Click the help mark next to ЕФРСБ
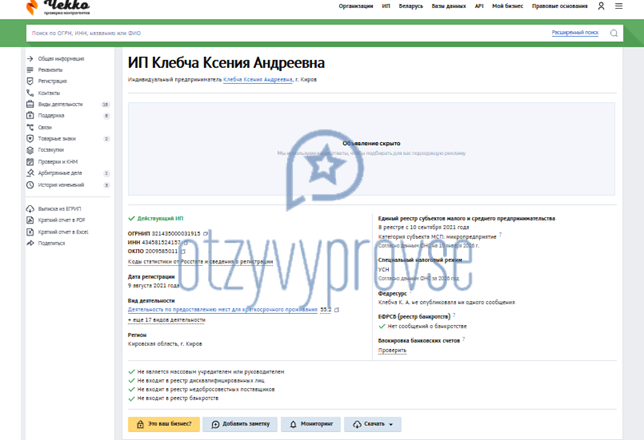Screen dimensions: 644x440 coord(454,315)
